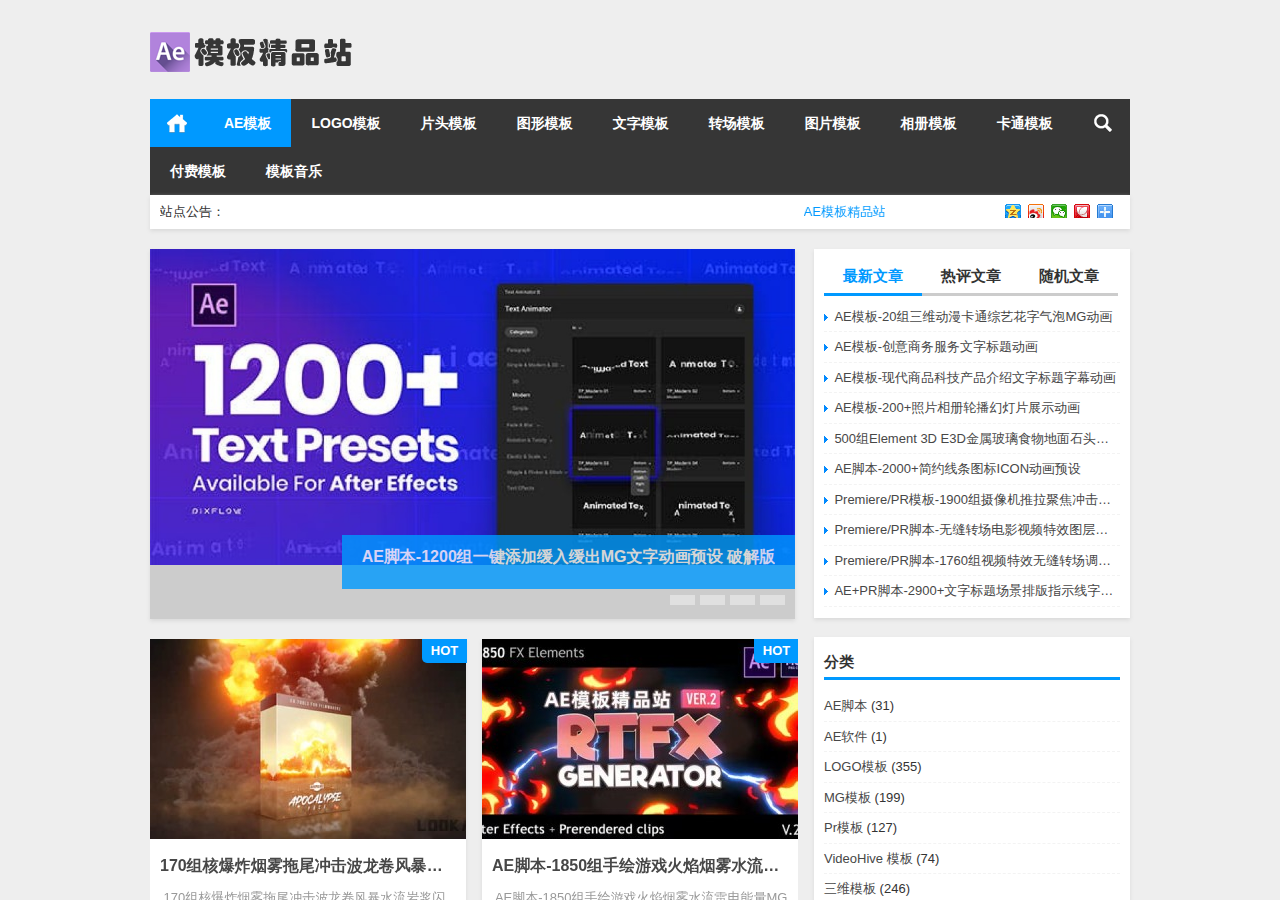Open 图形模板 from the navigation bar
The width and height of the screenshot is (1280, 900).
pyautogui.click(x=544, y=123)
